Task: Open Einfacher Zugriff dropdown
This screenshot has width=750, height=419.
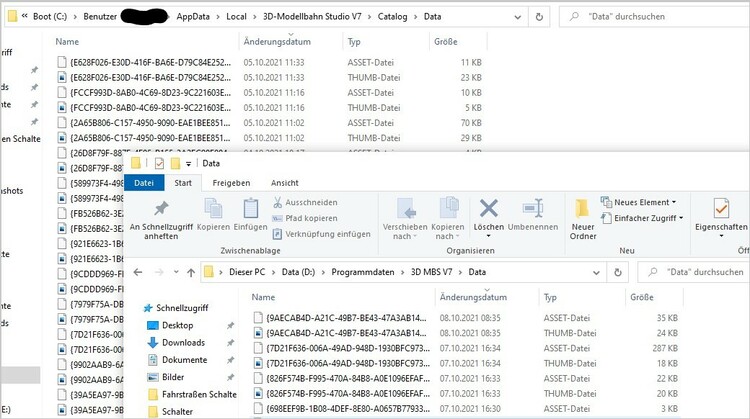Action: point(642,218)
